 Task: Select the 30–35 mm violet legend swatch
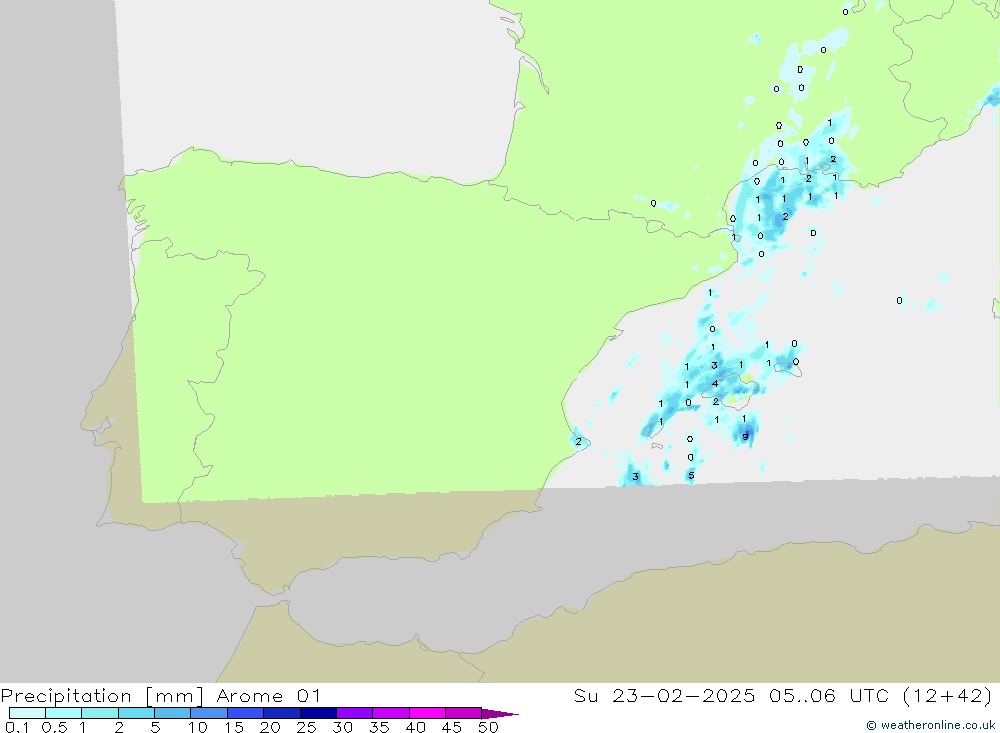pos(355,713)
